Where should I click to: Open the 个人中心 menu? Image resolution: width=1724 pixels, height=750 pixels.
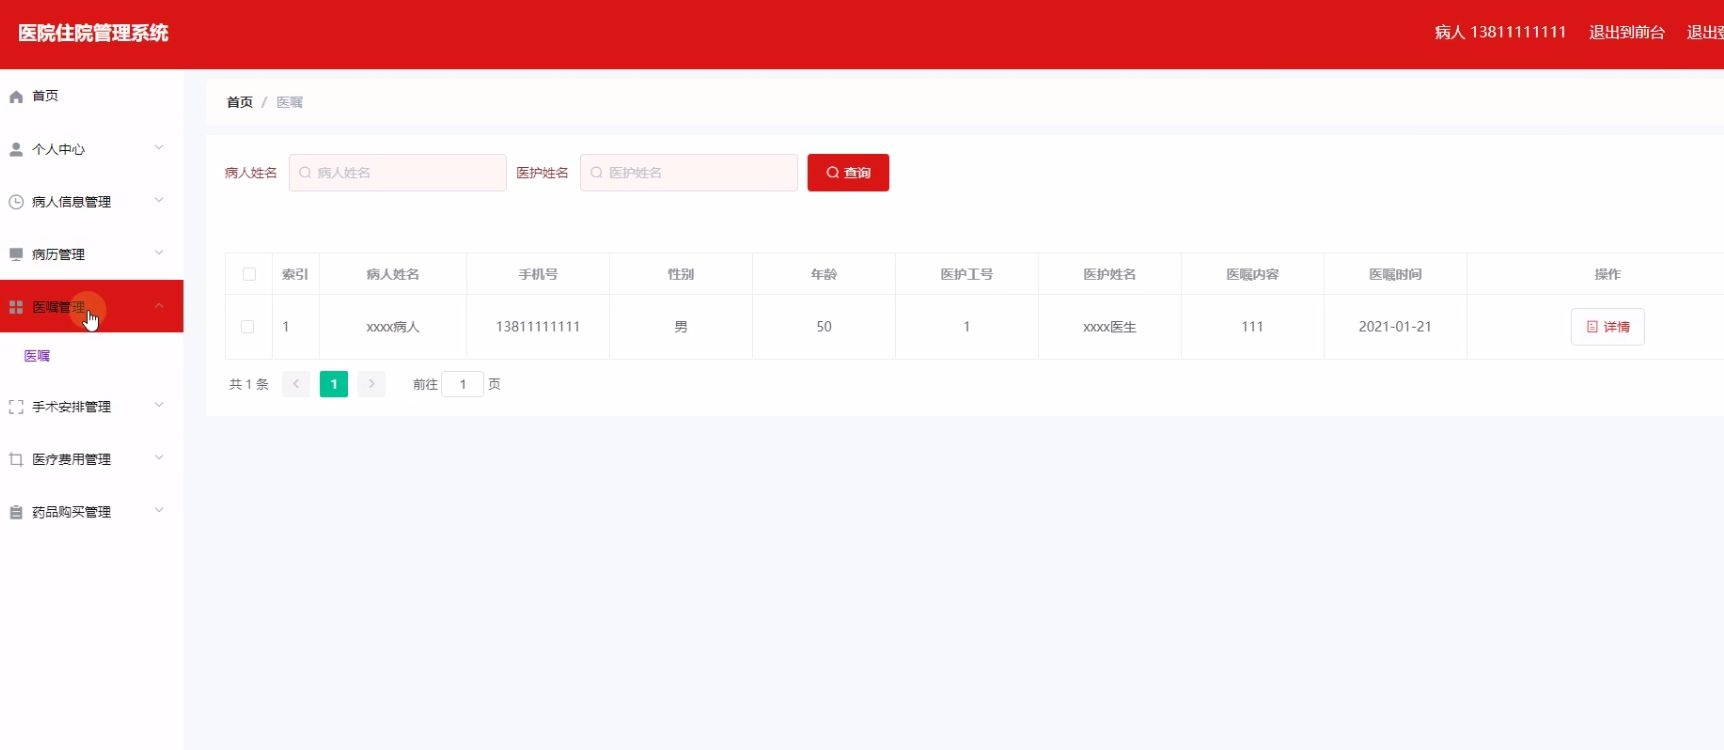(x=92, y=149)
